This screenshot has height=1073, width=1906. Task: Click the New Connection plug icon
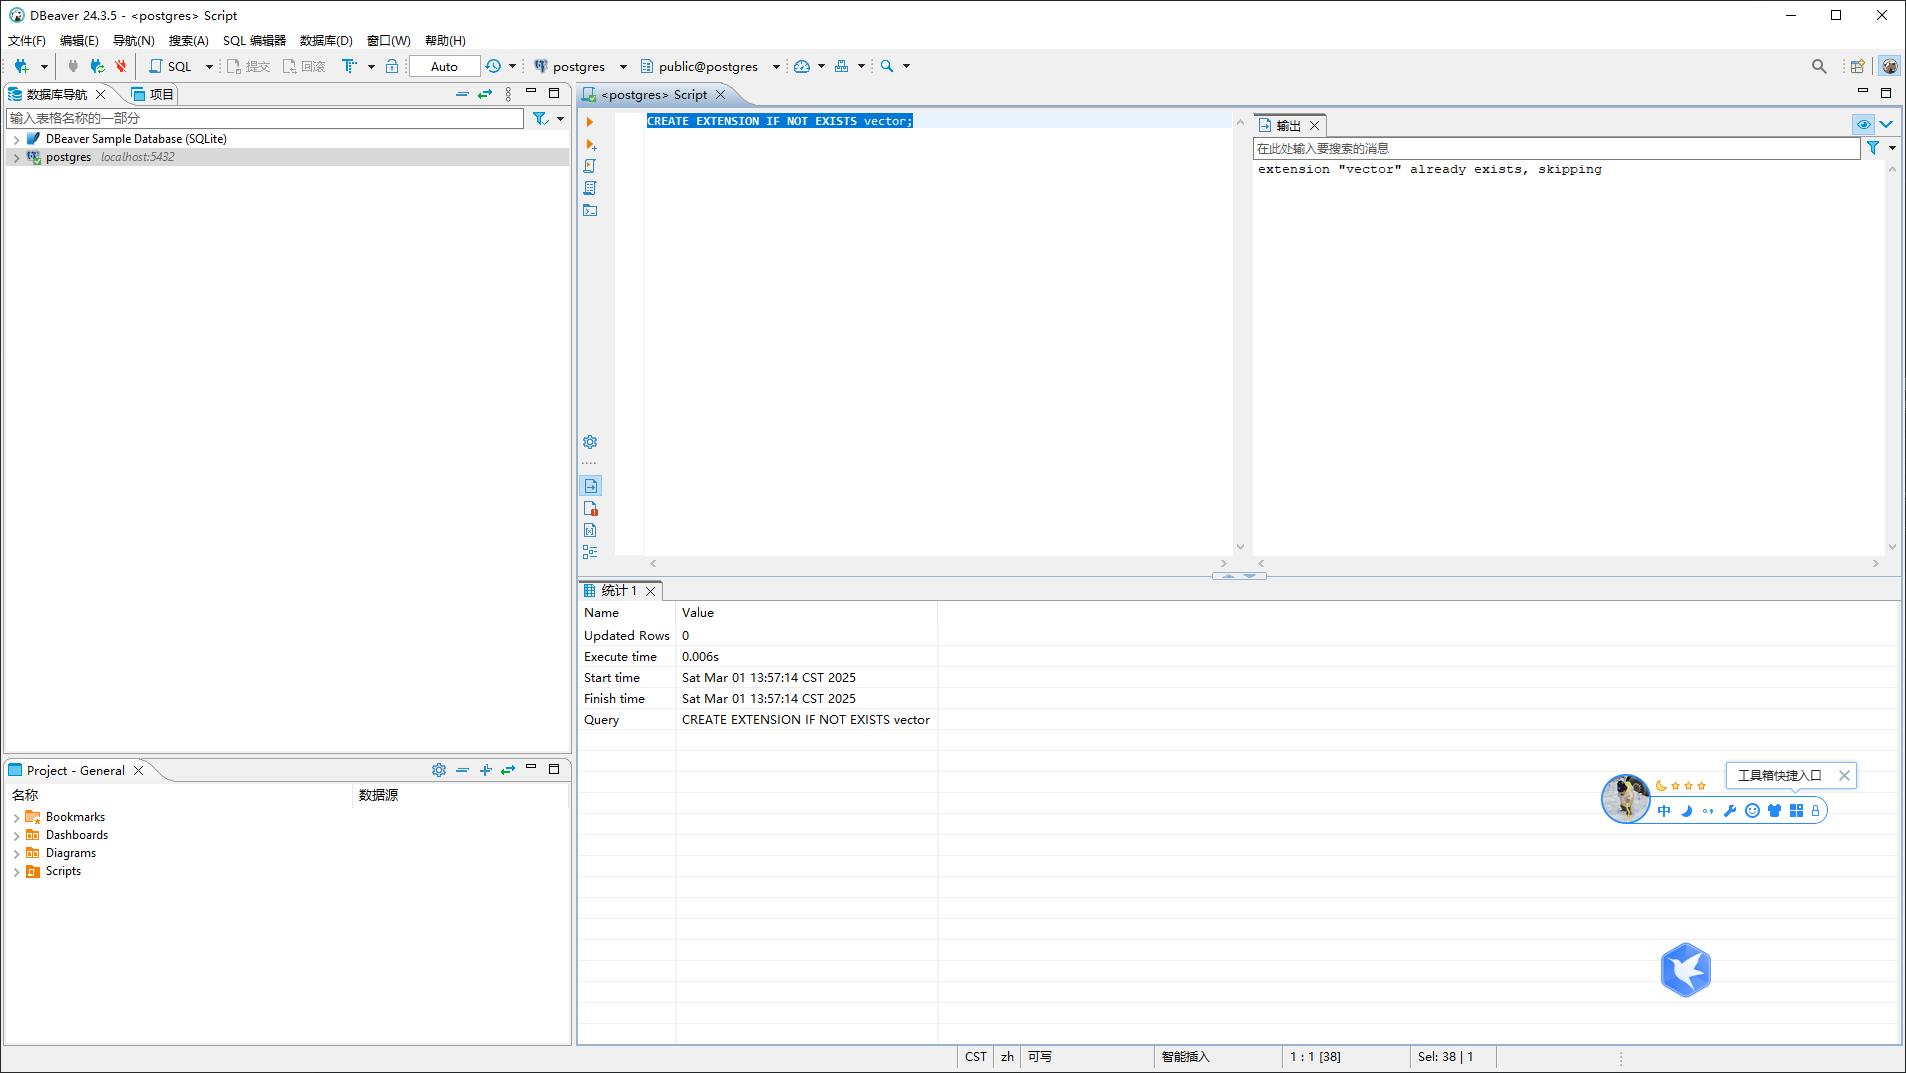point(21,66)
